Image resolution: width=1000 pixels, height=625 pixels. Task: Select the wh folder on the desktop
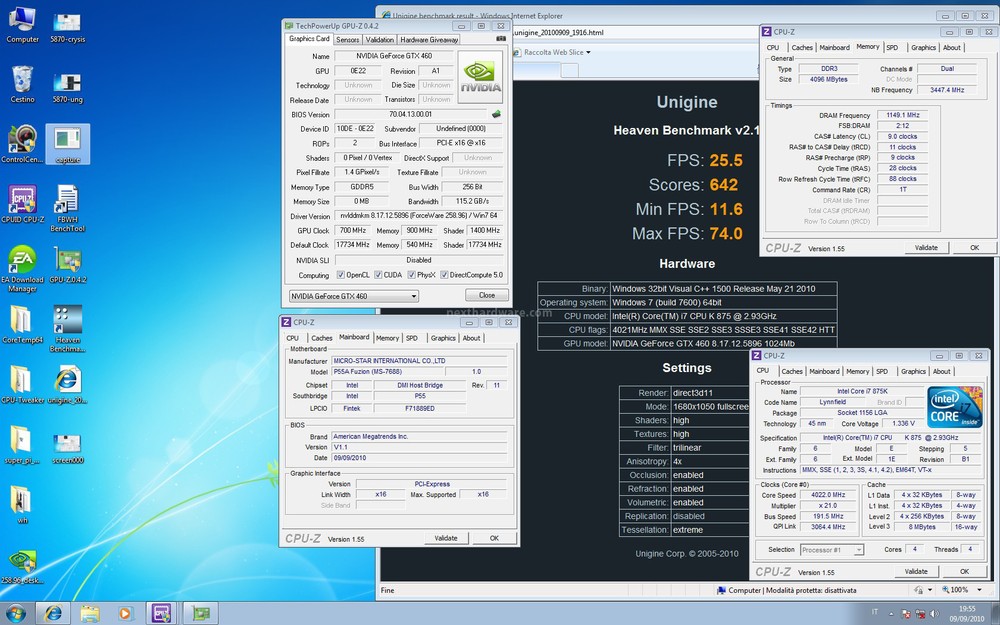click(22, 504)
